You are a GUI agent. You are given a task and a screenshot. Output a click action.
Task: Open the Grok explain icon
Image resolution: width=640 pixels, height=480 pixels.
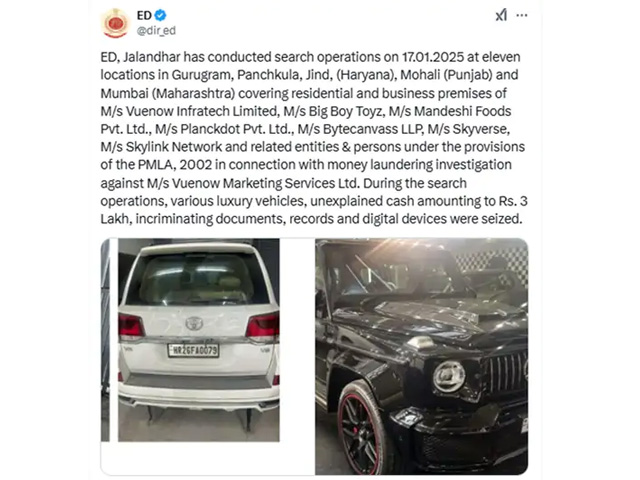click(x=501, y=16)
